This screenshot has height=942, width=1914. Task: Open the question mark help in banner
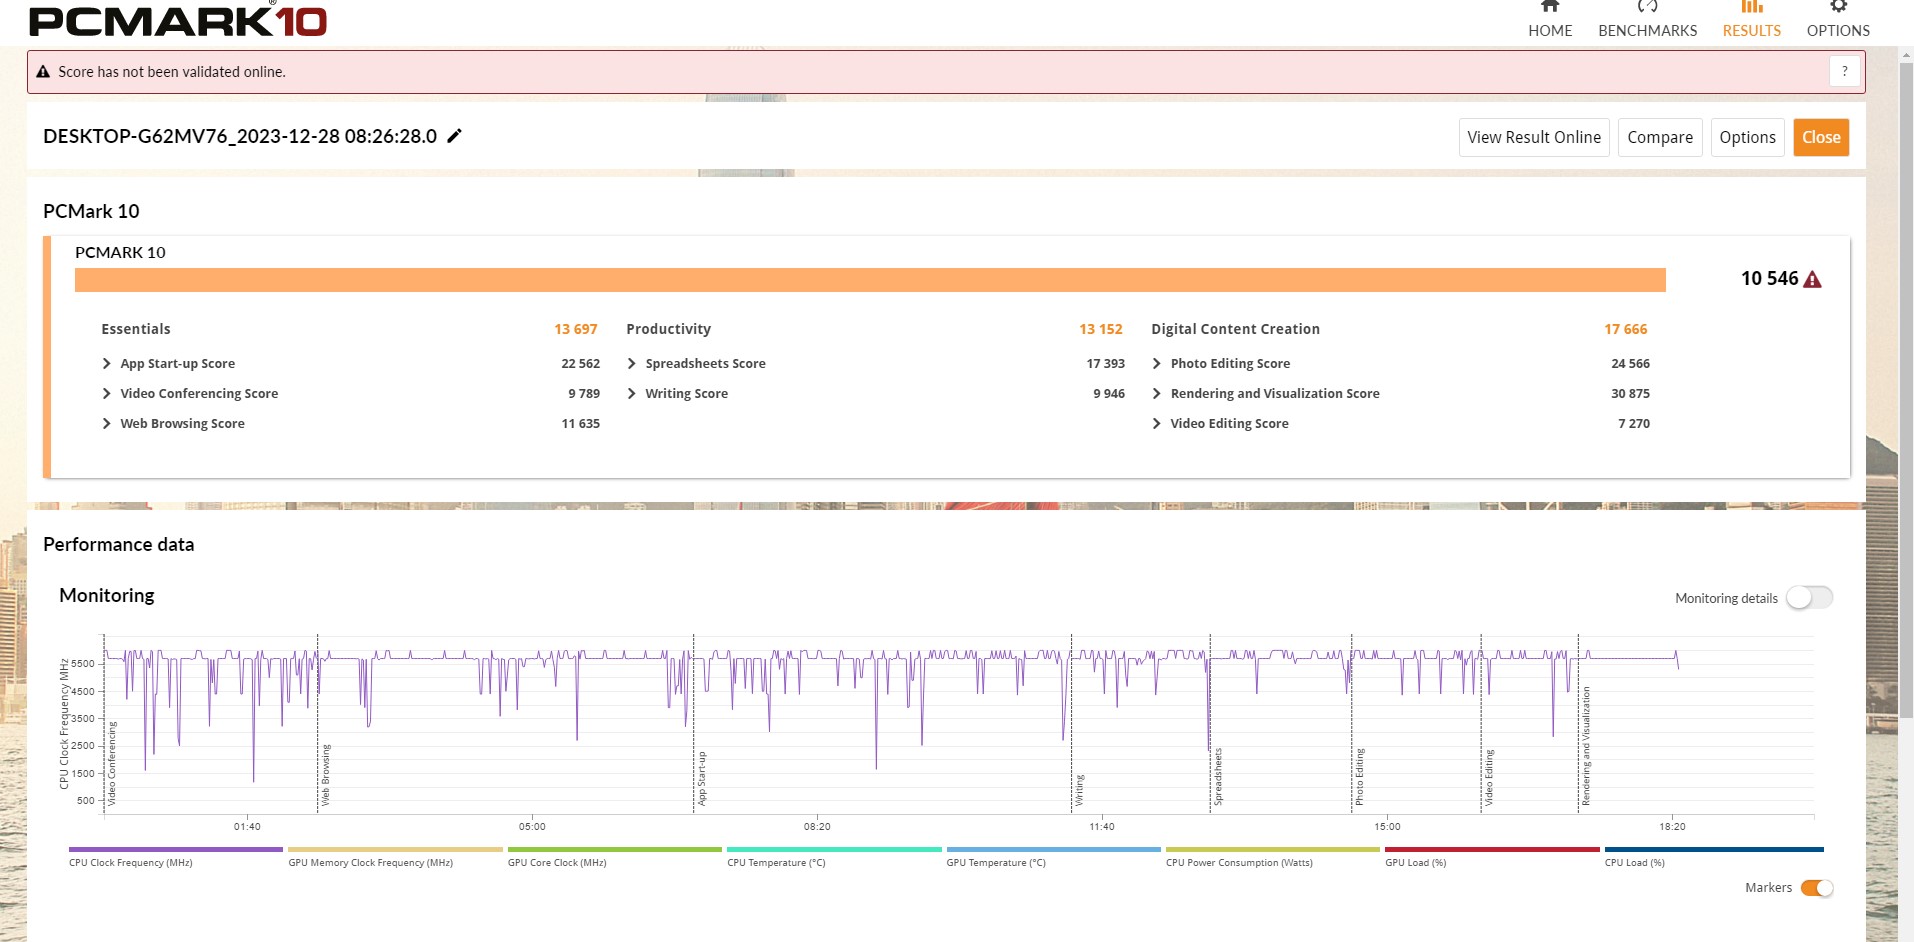pos(1845,71)
